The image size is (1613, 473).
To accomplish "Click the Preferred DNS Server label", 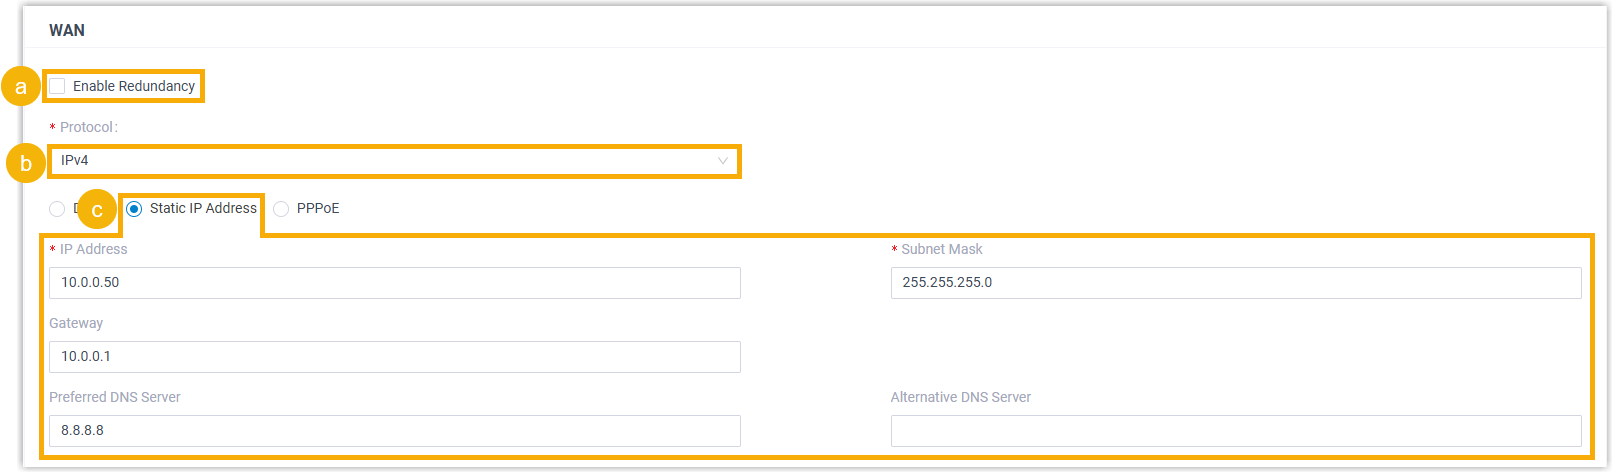I will 115,397.
